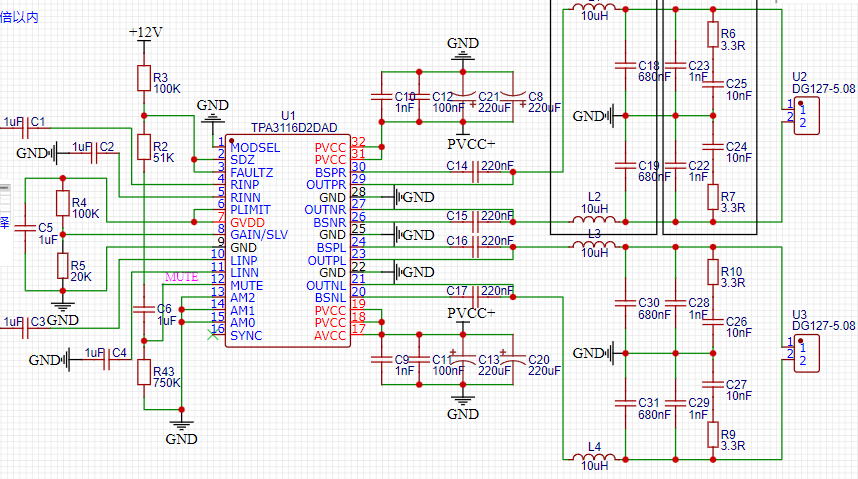Viewport: 858px width, 479px height.
Task: Click the magenta MUTE net label
Action: pyautogui.click(x=182, y=277)
